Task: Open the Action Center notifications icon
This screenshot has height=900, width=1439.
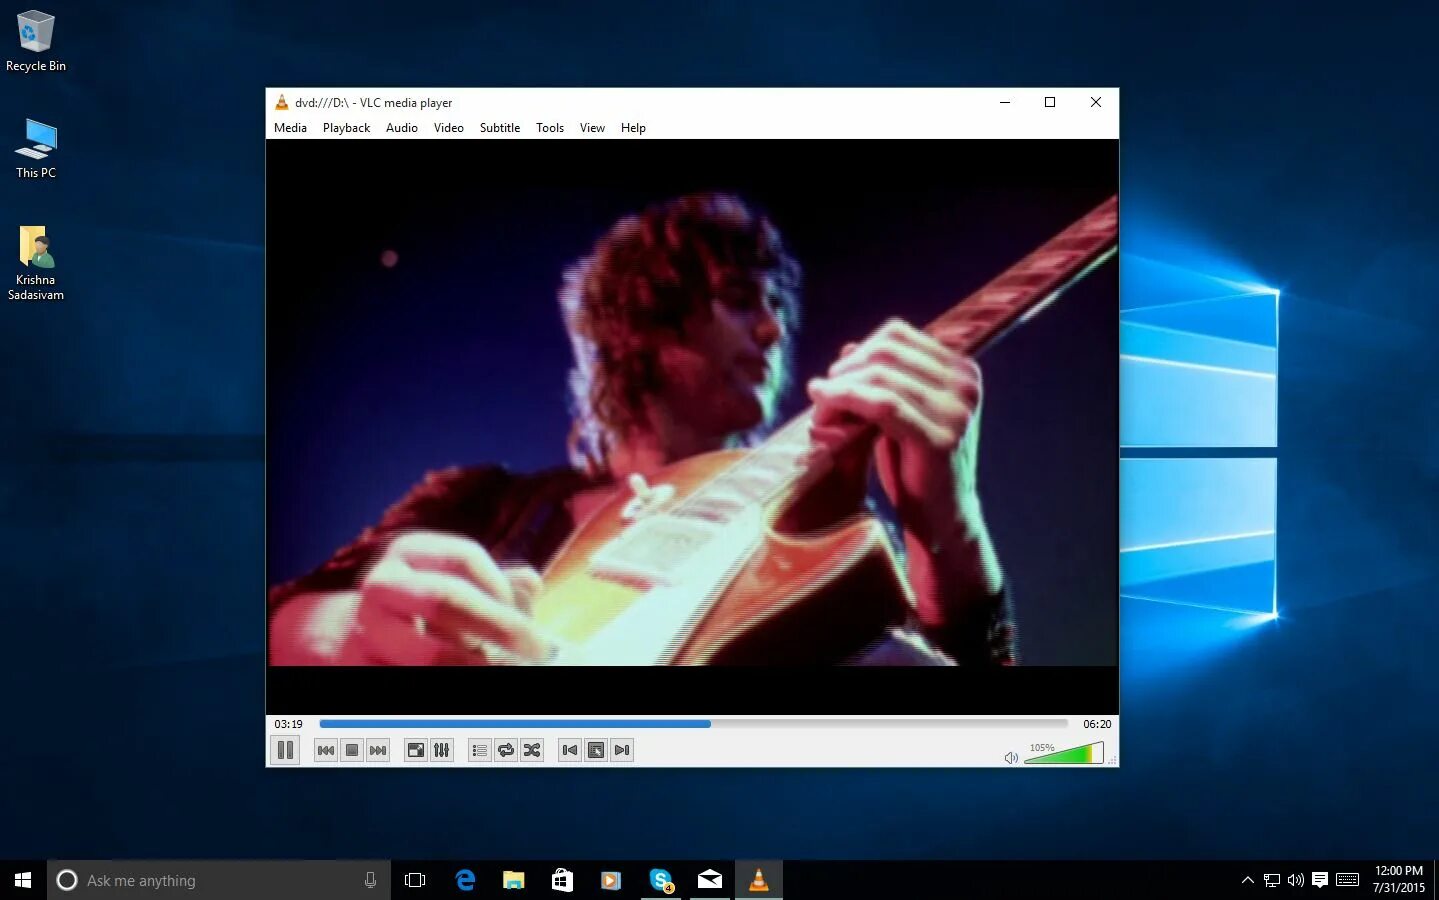Action: [x=1320, y=880]
